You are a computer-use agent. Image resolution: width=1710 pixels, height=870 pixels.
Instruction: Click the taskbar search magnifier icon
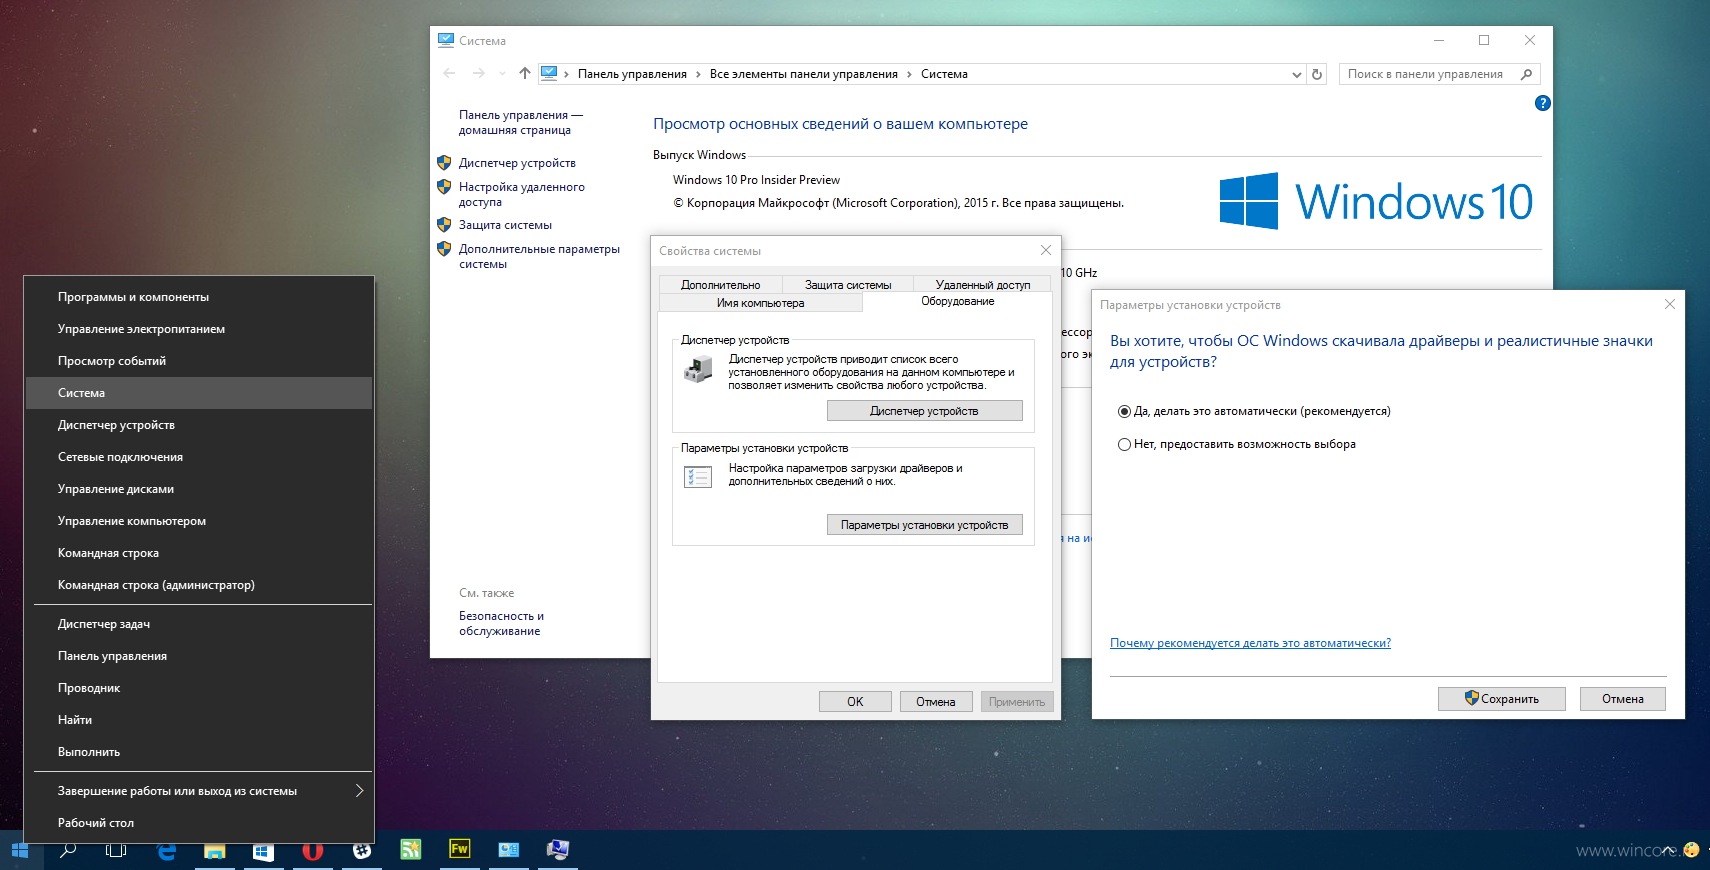tap(68, 850)
